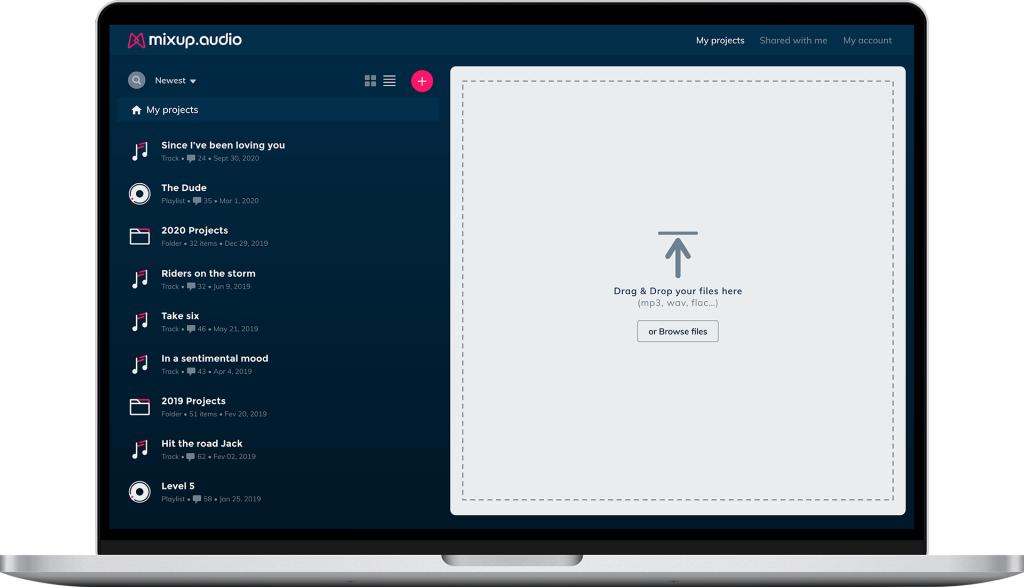Click track icon for Since I've been loving you
1024x587 pixels.
pyautogui.click(x=140, y=151)
